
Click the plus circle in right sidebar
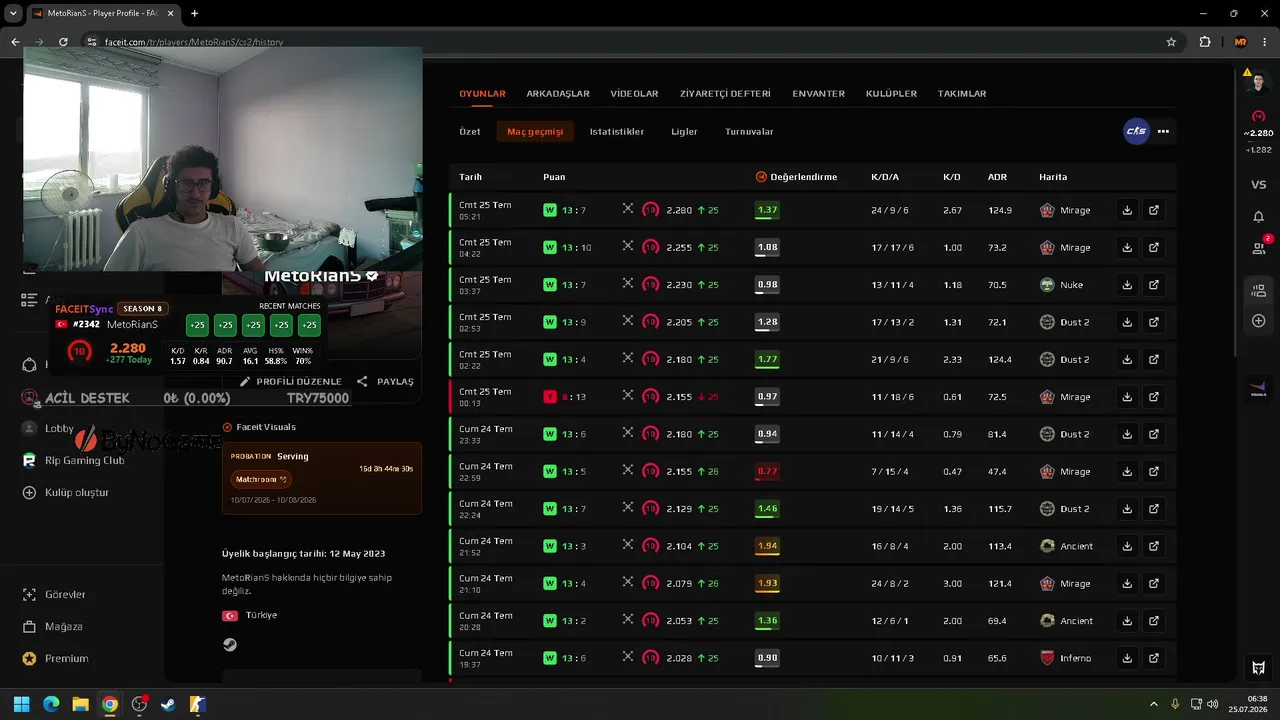1258,321
